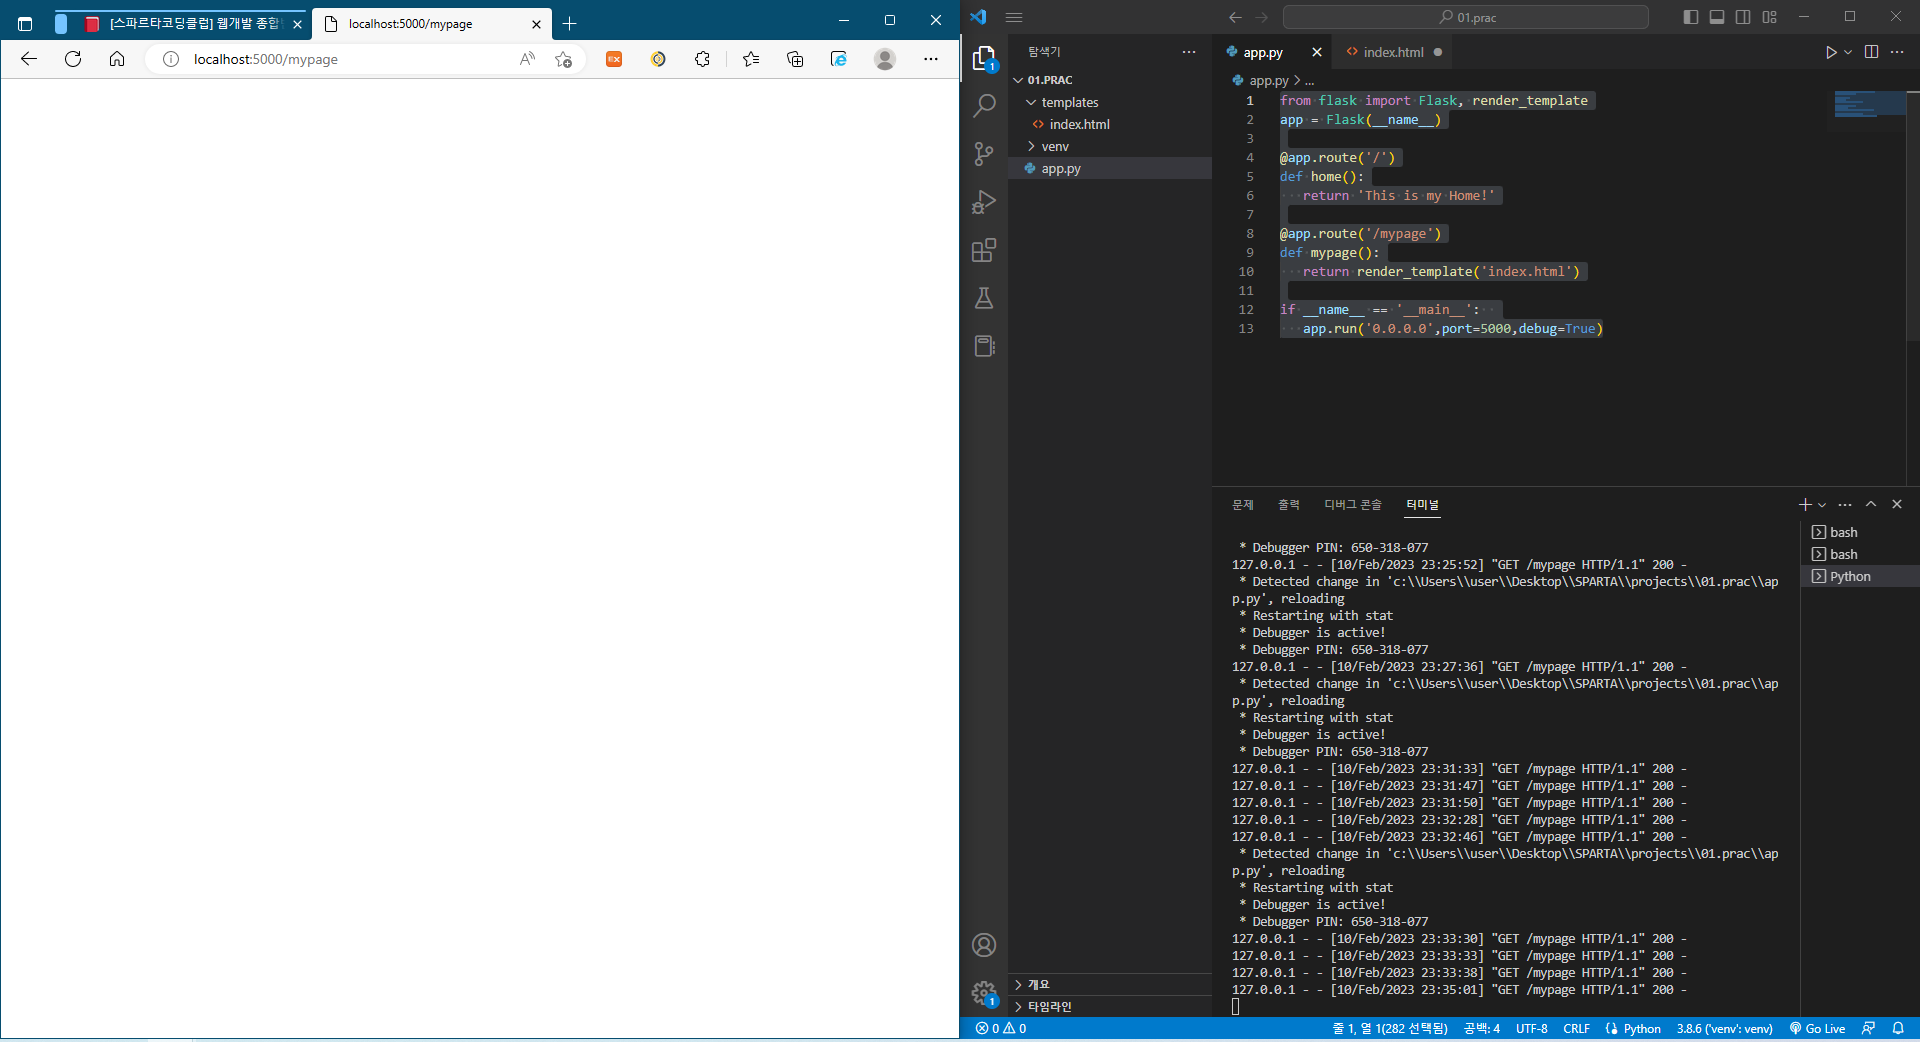Select the second bash terminal
Screen dimensions: 1920x1042
tap(1860, 554)
